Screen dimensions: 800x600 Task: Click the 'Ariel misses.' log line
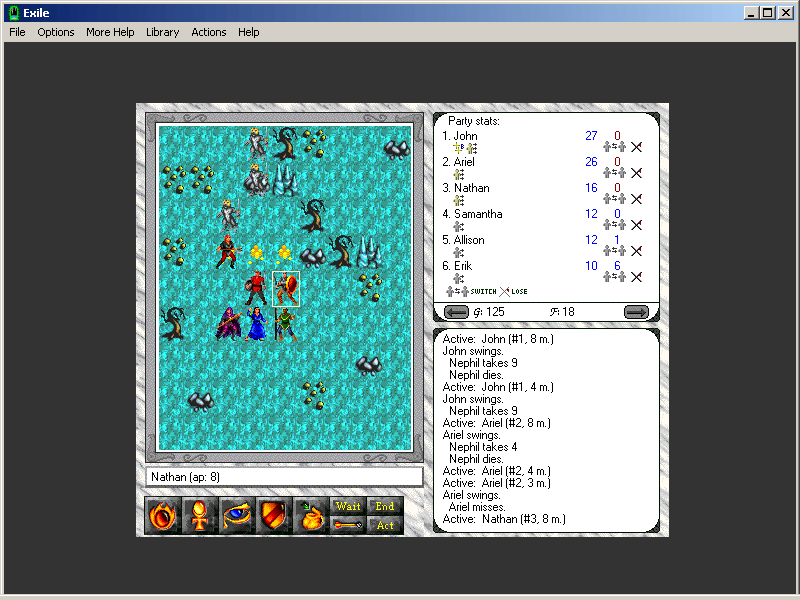(x=477, y=507)
